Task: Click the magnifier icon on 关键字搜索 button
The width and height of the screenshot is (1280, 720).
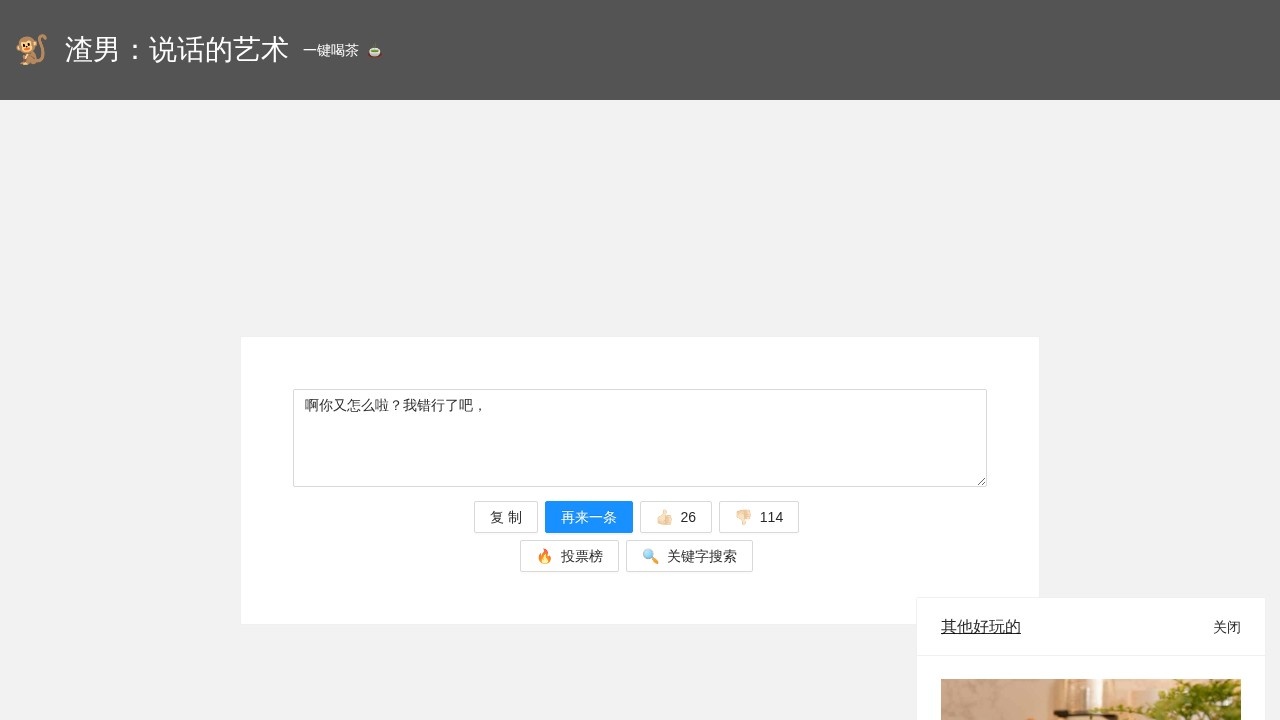Action: coord(650,556)
